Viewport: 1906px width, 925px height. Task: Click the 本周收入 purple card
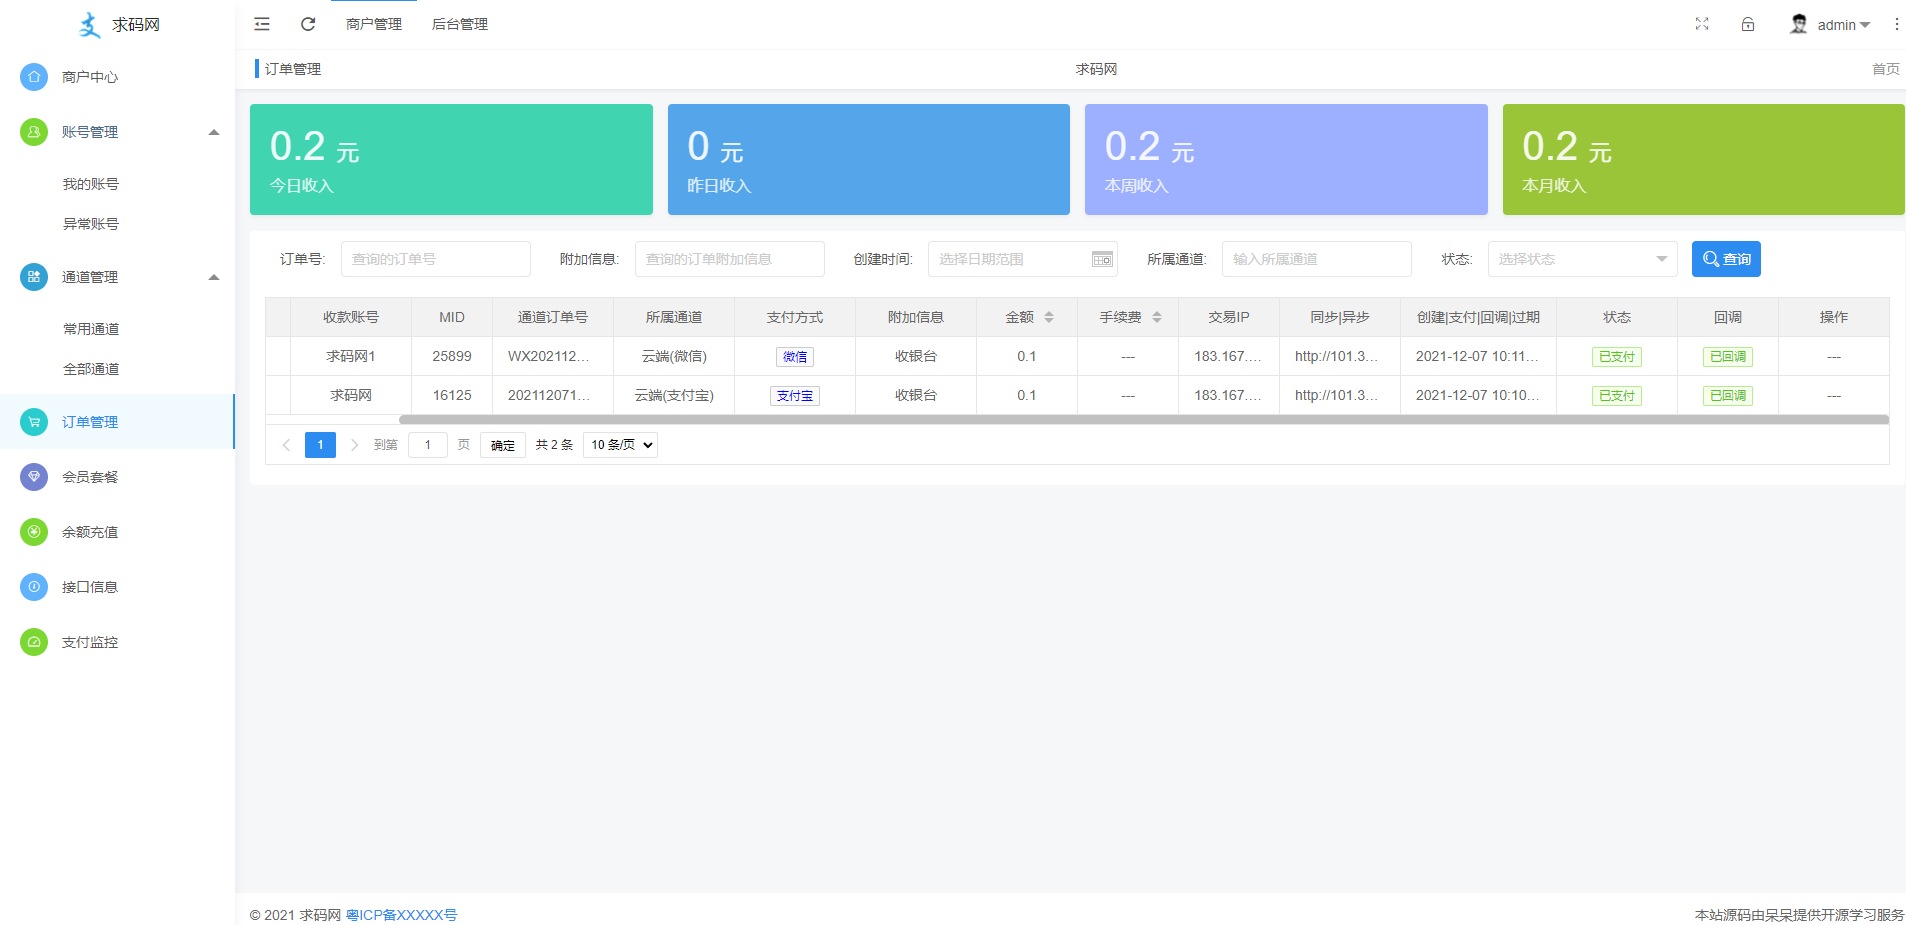(x=1286, y=159)
